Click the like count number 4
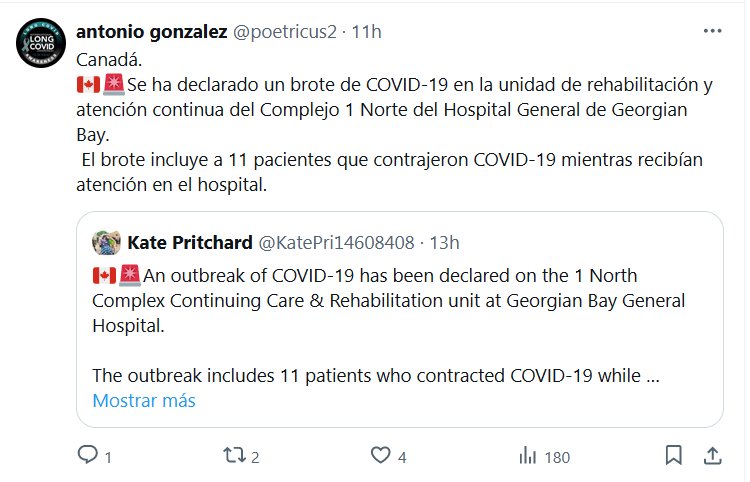Viewport: 750px width, 482px height. point(402,457)
